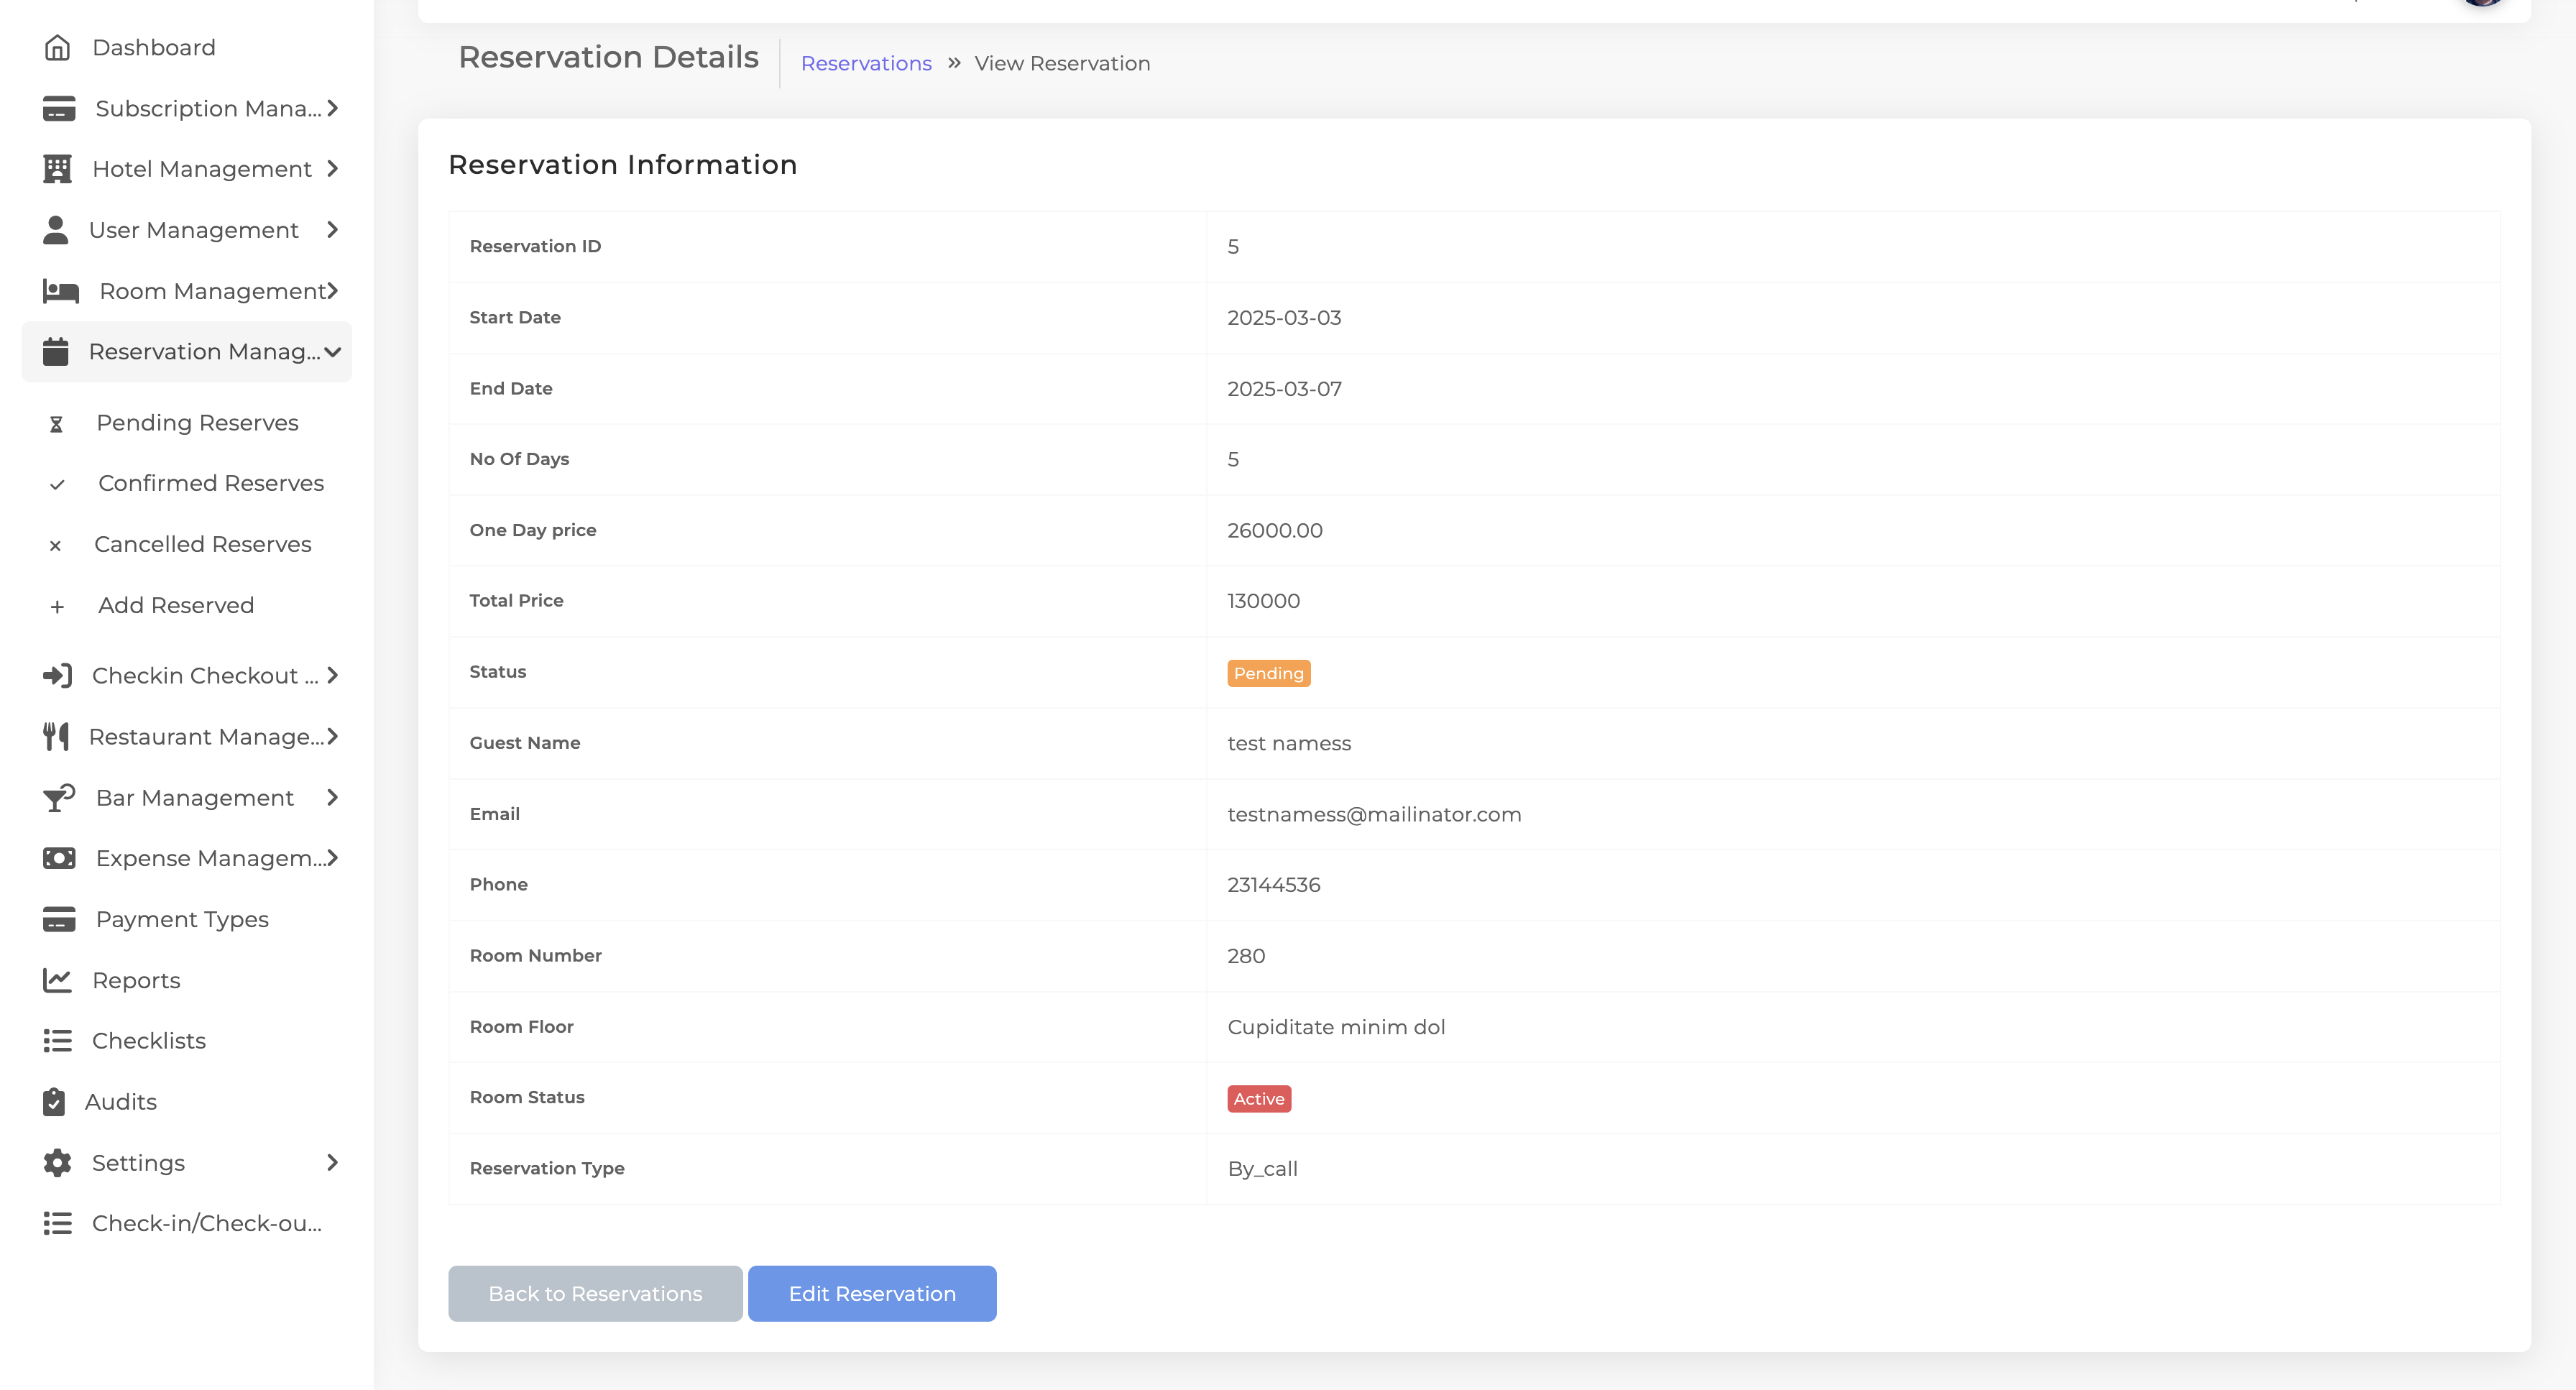Viewport: 2576px width, 1390px height.
Task: Click the Checkin Checkout arrow icon
Action: click(57, 676)
